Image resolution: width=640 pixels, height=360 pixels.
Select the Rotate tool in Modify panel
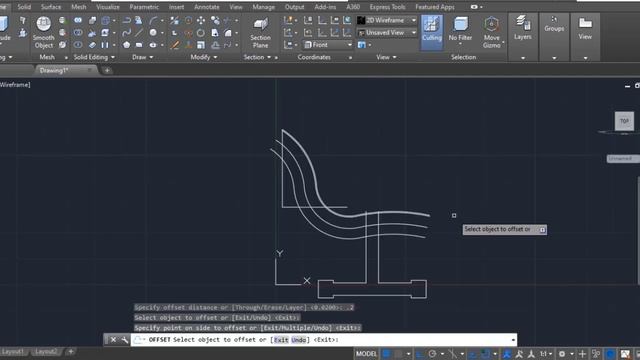pos(201,33)
